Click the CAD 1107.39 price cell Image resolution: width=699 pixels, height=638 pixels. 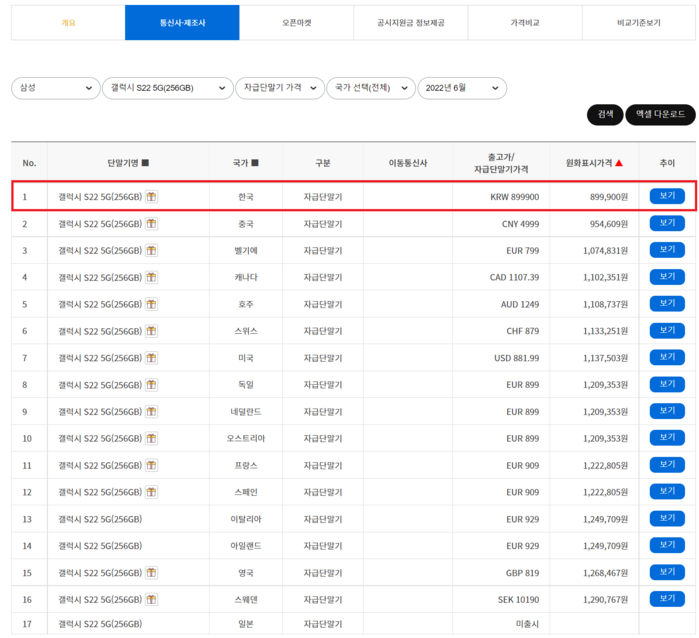pos(514,277)
